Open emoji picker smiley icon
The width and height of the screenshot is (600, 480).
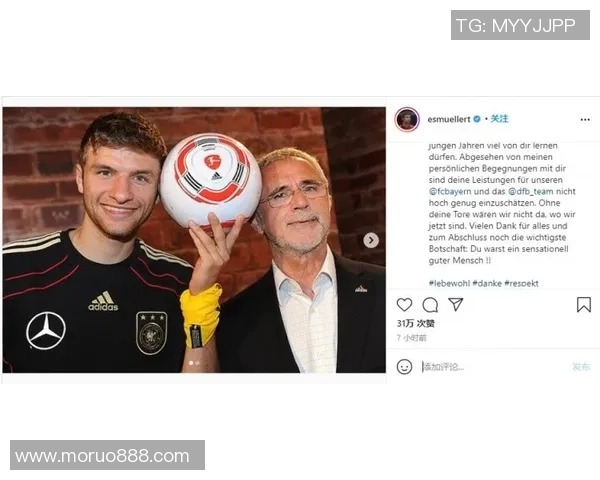click(x=404, y=367)
